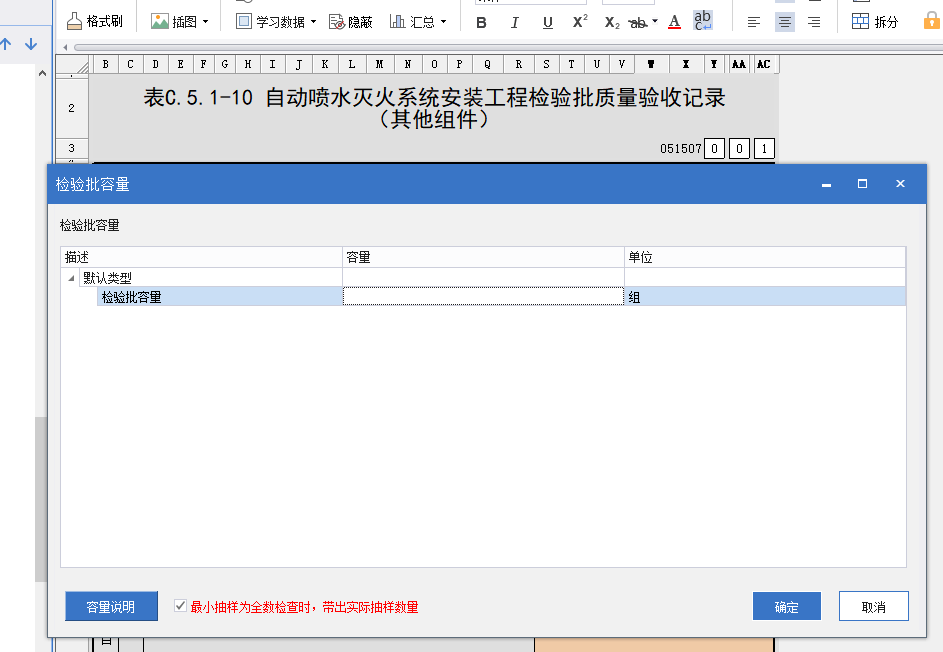
Task: Expand the 插图 dropdown arrow
Action: coord(206,22)
